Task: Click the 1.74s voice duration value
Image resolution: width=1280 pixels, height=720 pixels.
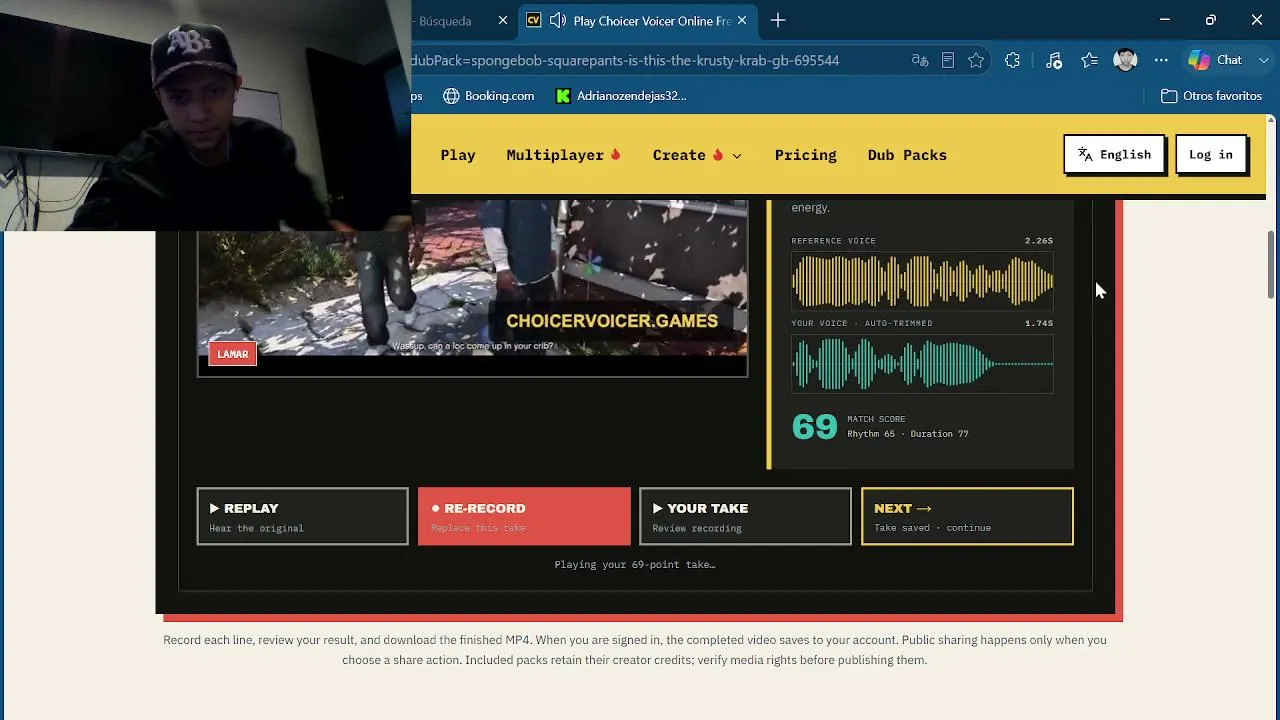Action: click(x=1039, y=323)
